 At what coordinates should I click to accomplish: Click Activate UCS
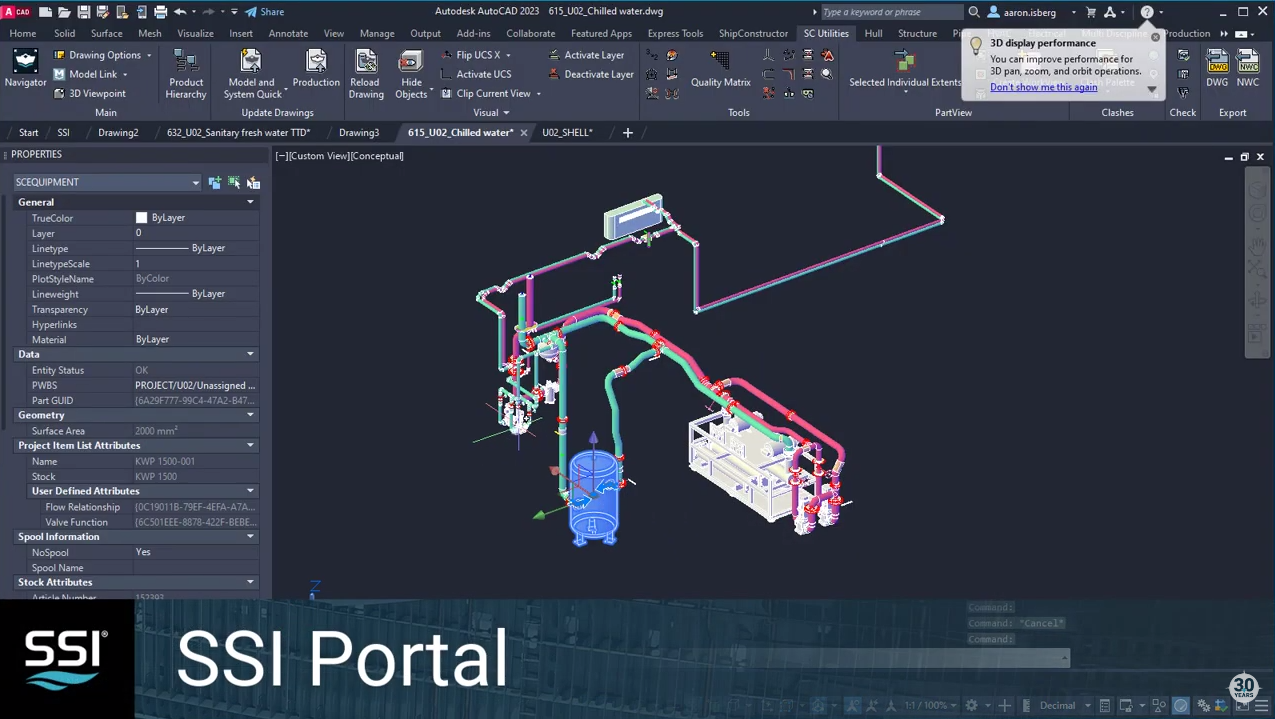pyautogui.click(x=476, y=74)
